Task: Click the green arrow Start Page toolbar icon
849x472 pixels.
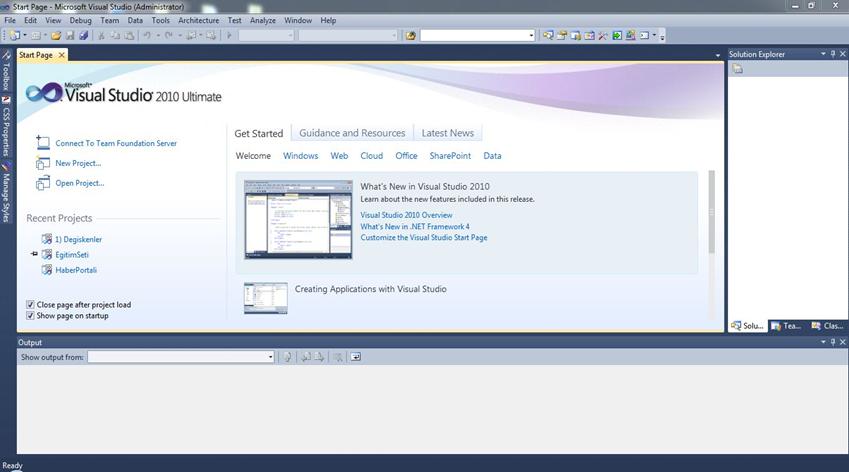Action: tap(617, 36)
